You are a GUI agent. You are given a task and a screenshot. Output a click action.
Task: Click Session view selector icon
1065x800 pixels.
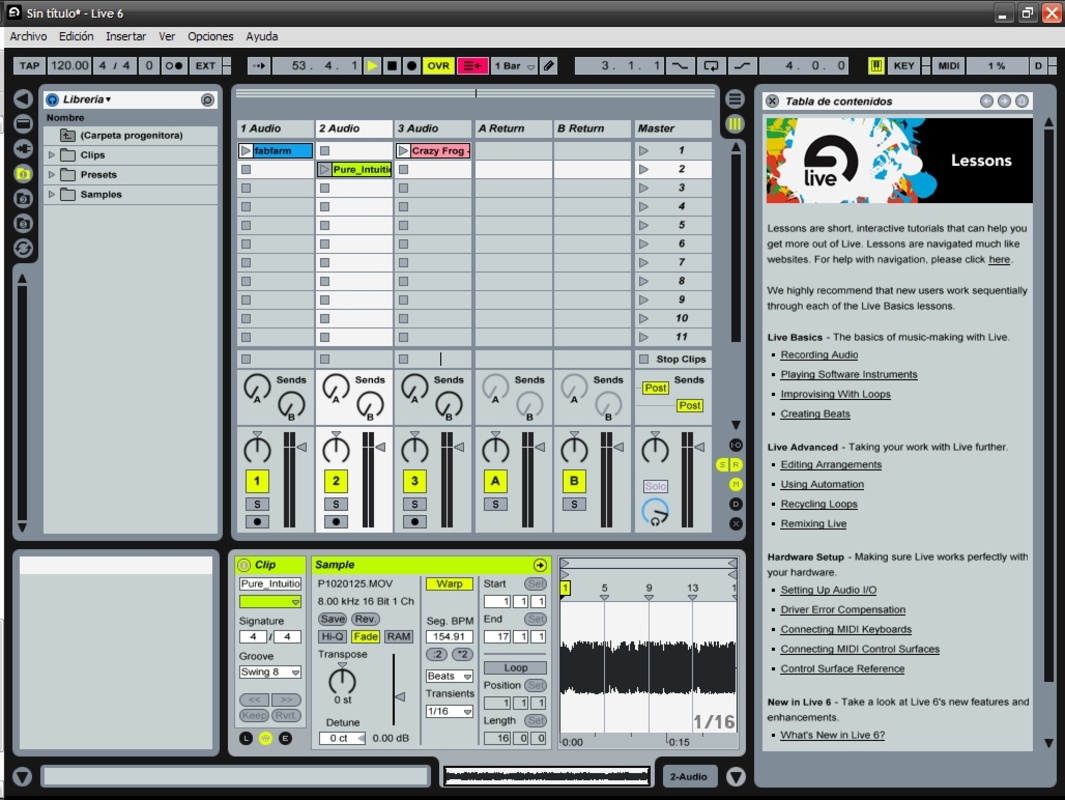click(x=735, y=124)
